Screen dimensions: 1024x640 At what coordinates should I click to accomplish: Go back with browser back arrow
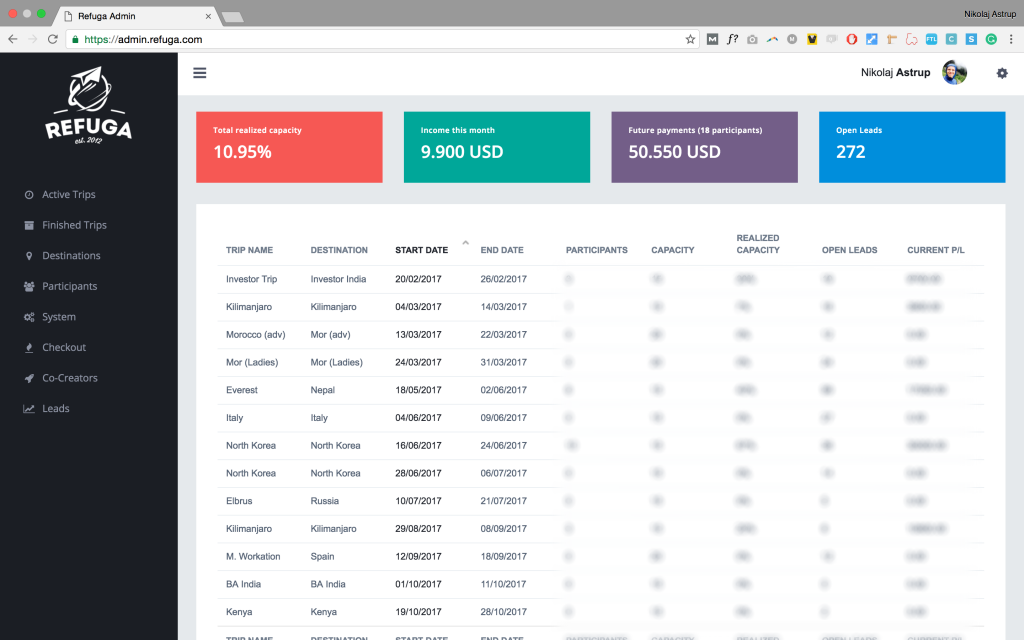12,39
